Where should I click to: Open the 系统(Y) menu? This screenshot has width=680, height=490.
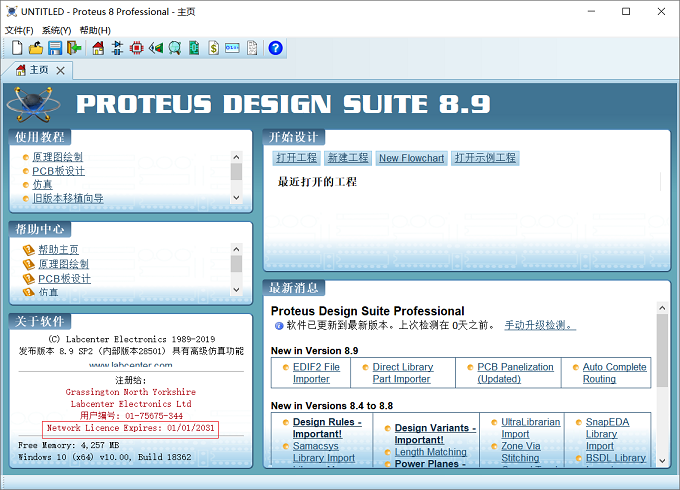pyautogui.click(x=56, y=30)
